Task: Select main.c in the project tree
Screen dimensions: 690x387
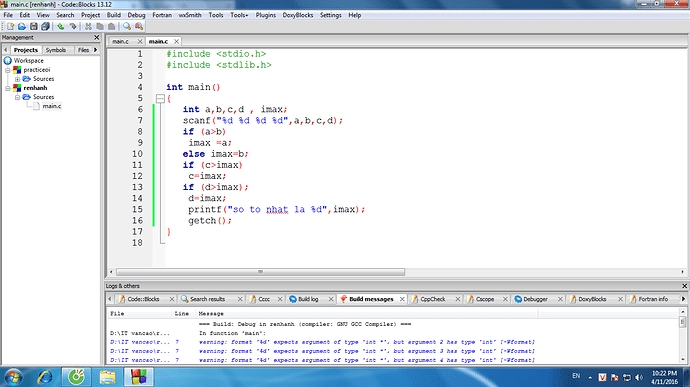Action: click(x=52, y=106)
